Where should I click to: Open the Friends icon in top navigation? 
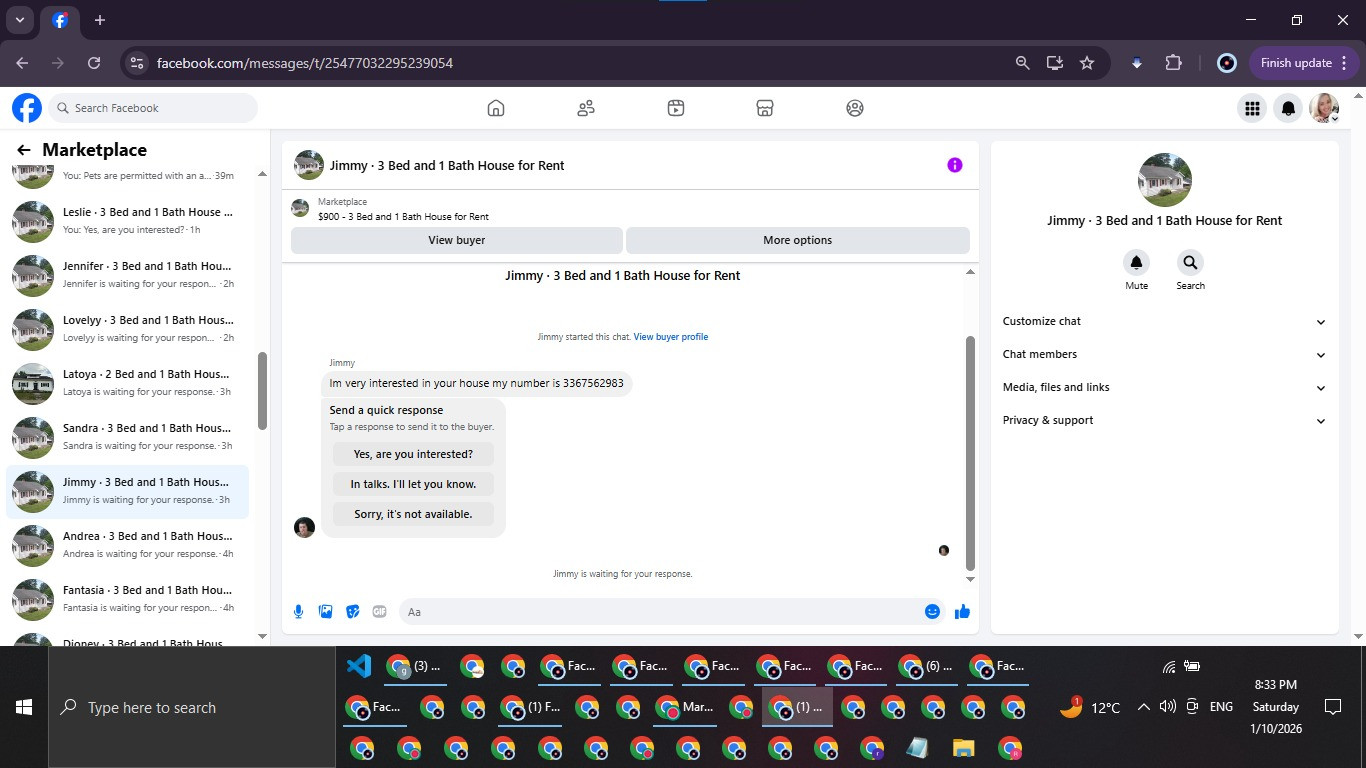[586, 108]
